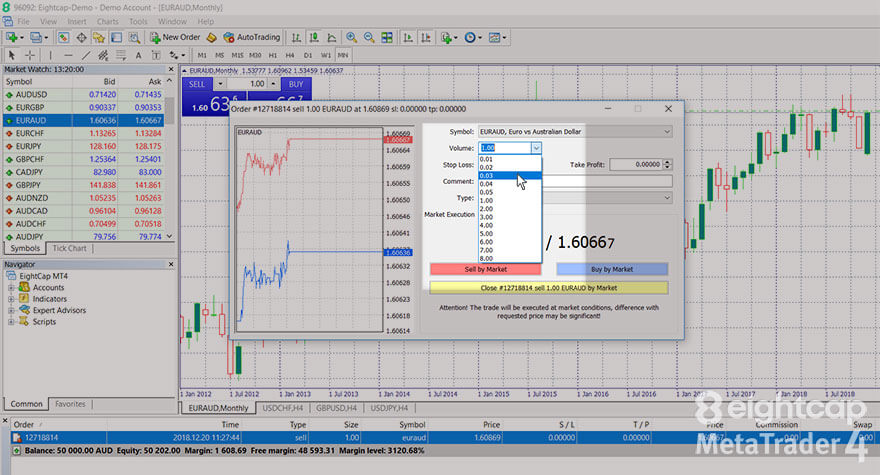Image resolution: width=880 pixels, height=475 pixels.
Task: Expand the Accounts node in Navigator
Action: (11, 287)
